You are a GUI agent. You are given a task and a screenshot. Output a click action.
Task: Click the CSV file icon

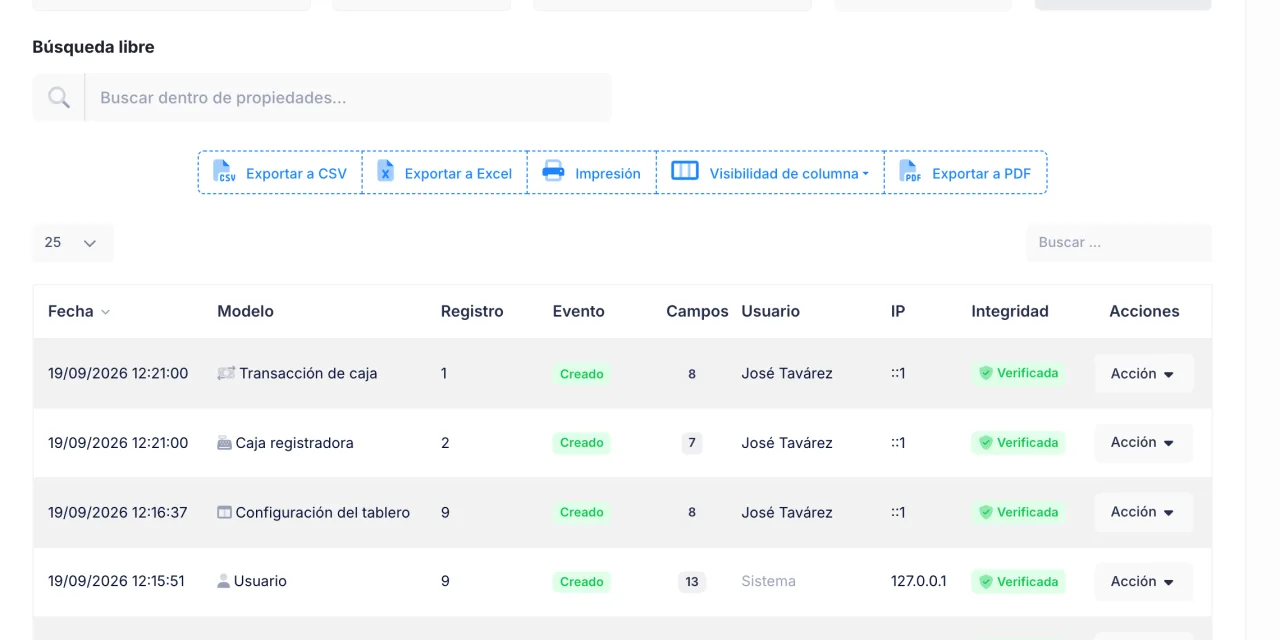tap(224, 172)
